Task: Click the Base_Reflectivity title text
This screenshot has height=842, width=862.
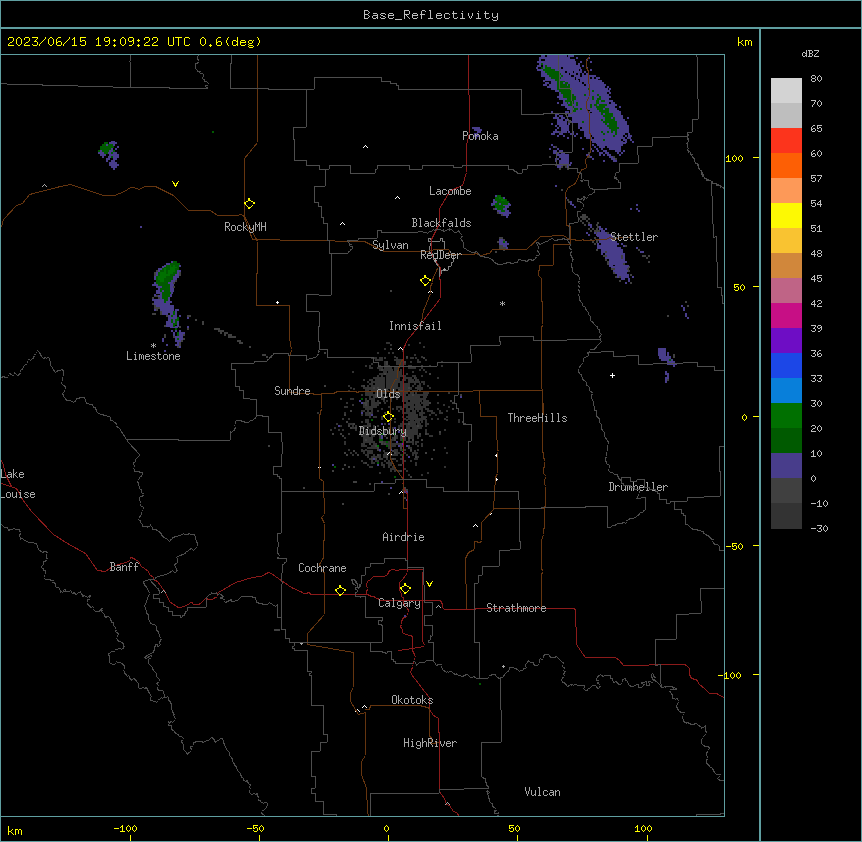Action: coord(431,15)
